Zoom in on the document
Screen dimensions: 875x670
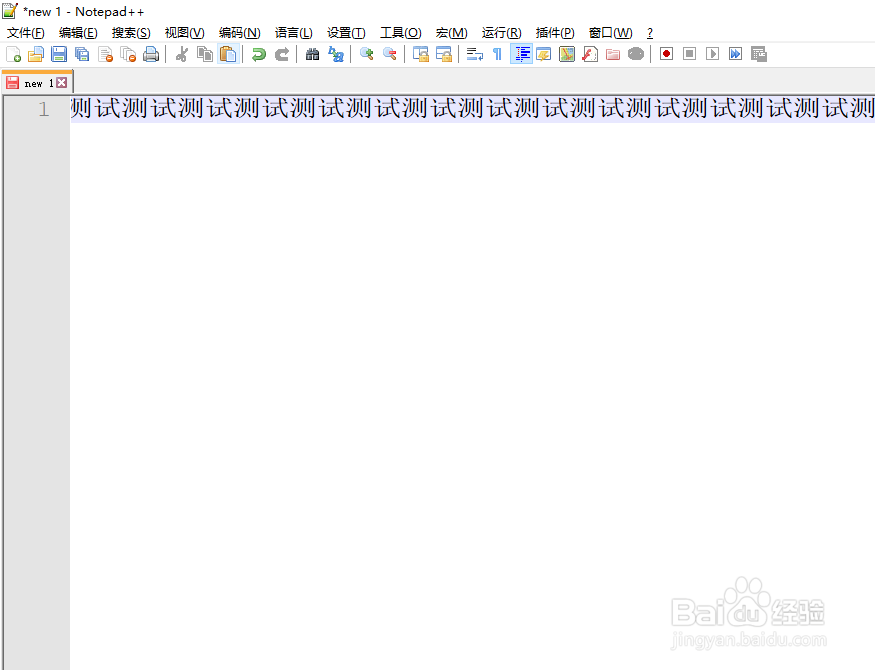tap(365, 54)
